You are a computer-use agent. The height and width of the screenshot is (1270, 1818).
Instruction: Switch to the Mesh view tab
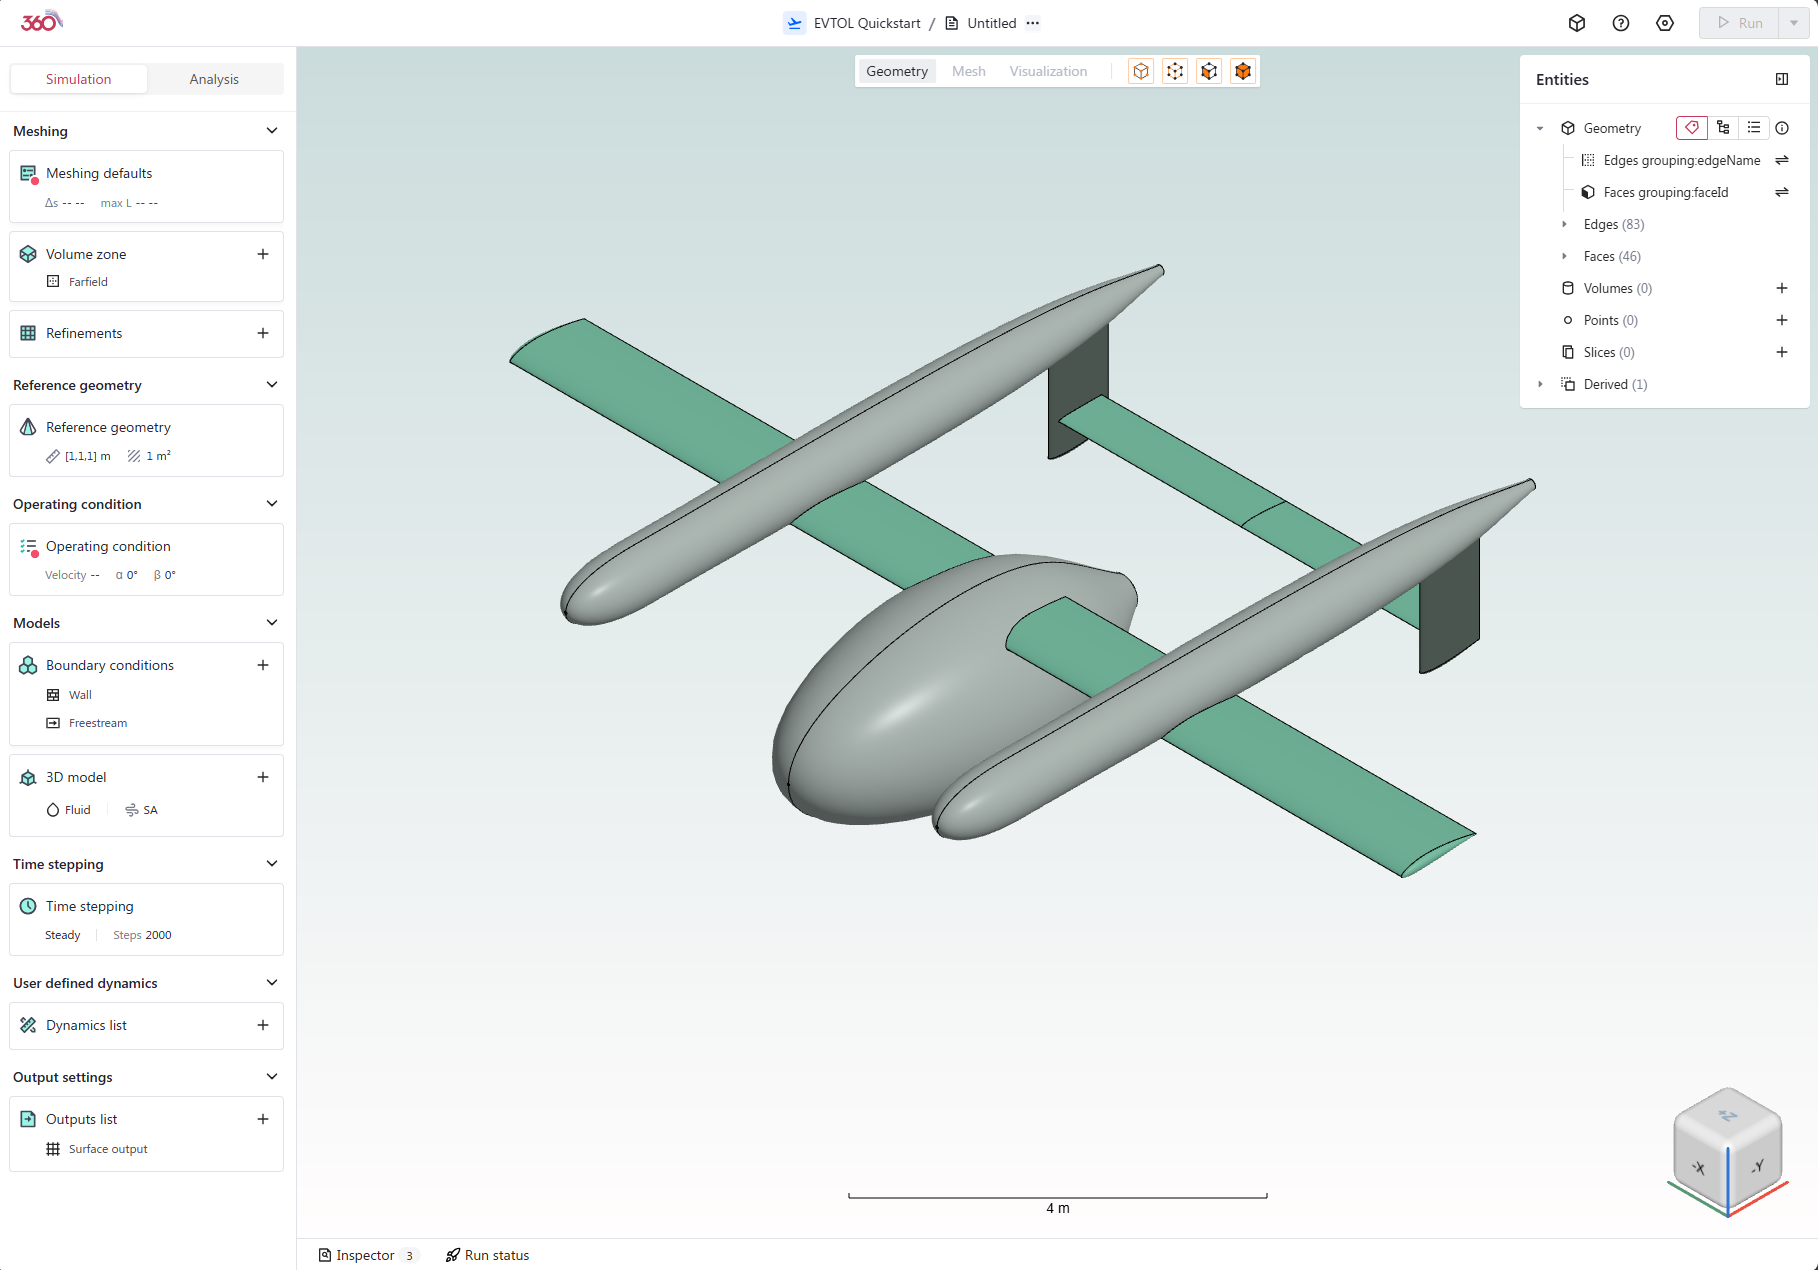click(x=968, y=71)
